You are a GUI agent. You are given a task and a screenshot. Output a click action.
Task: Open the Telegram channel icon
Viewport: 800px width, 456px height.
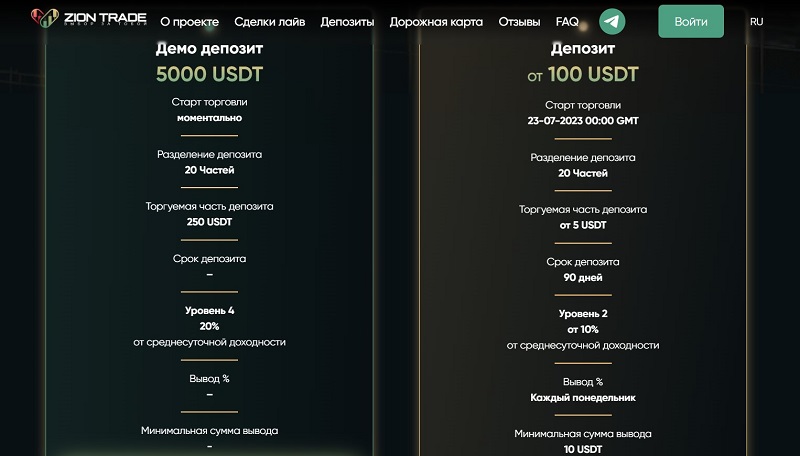click(x=612, y=21)
